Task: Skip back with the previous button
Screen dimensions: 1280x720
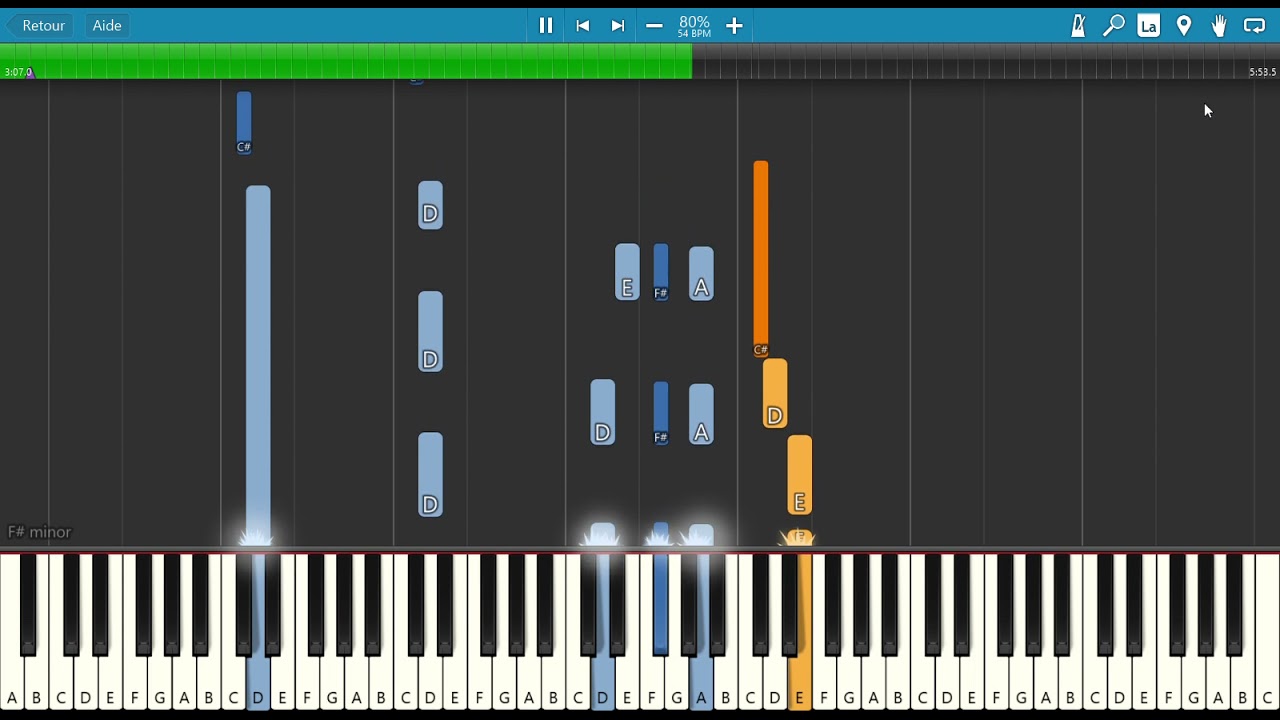Action: point(582,26)
